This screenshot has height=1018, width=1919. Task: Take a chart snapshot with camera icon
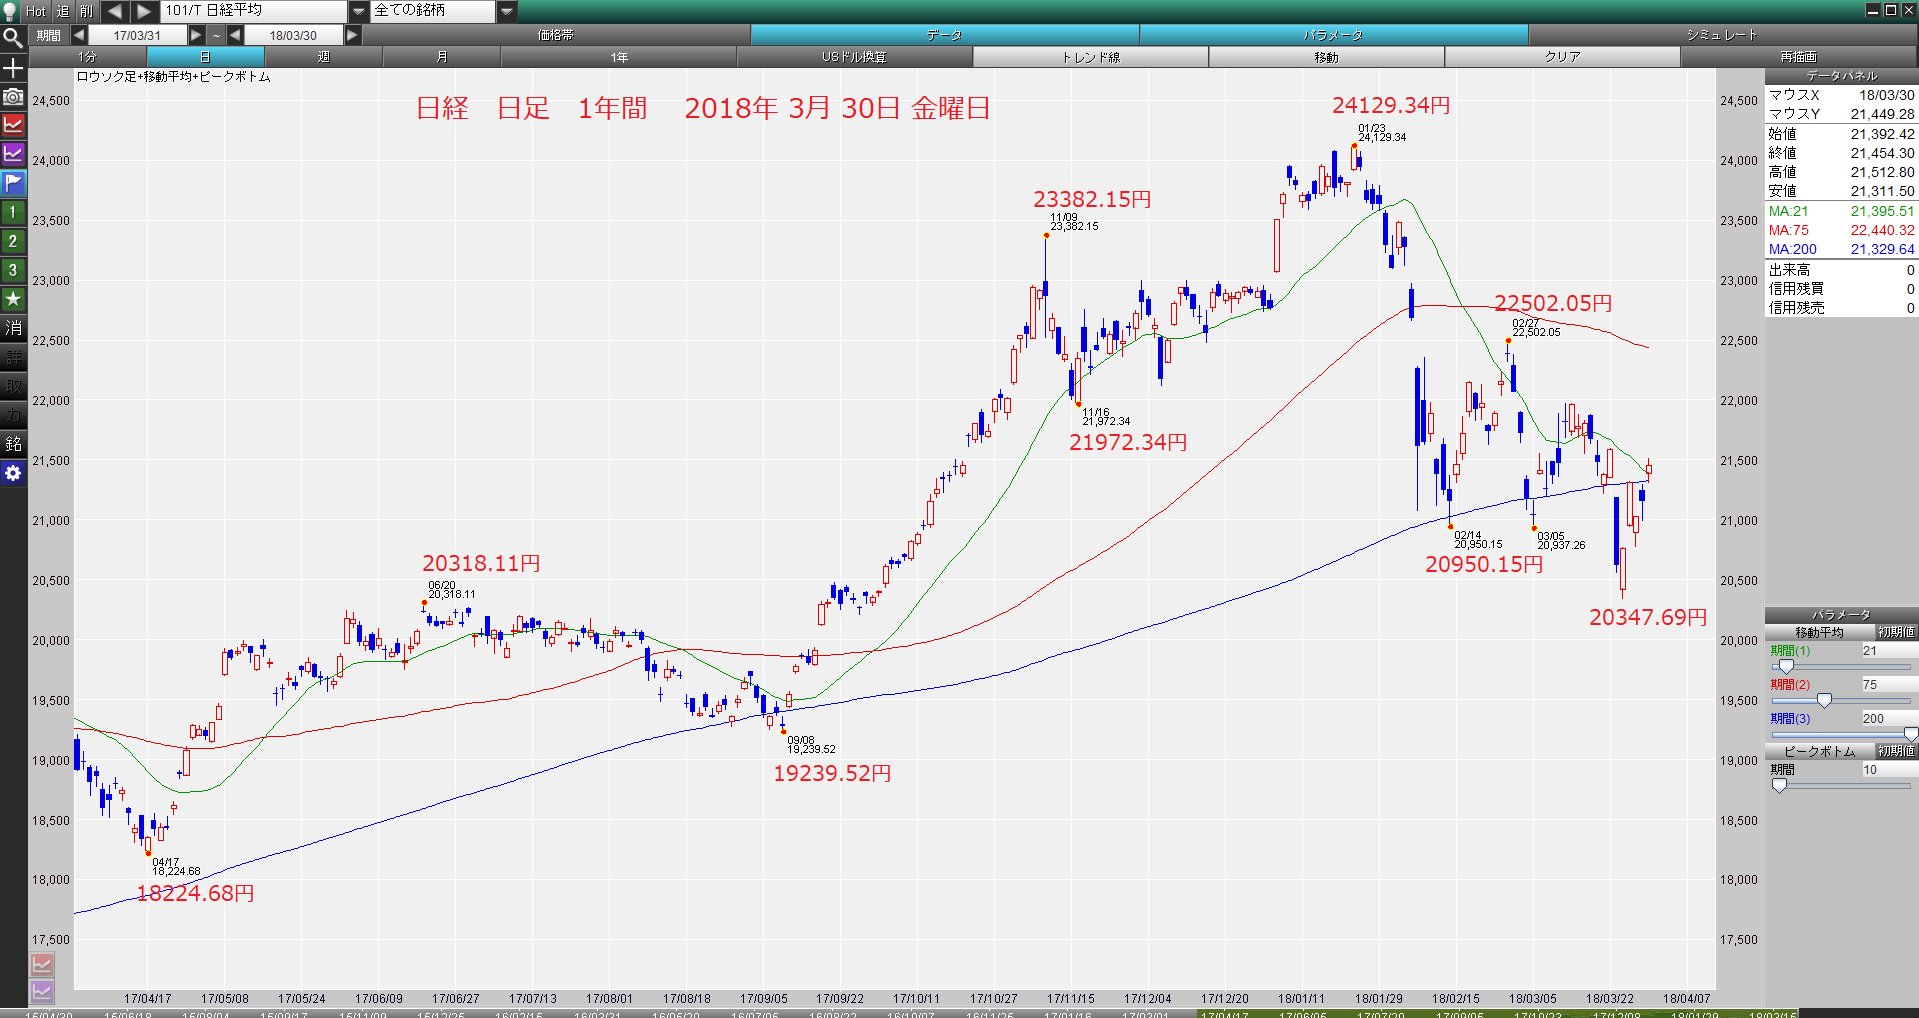pos(13,97)
